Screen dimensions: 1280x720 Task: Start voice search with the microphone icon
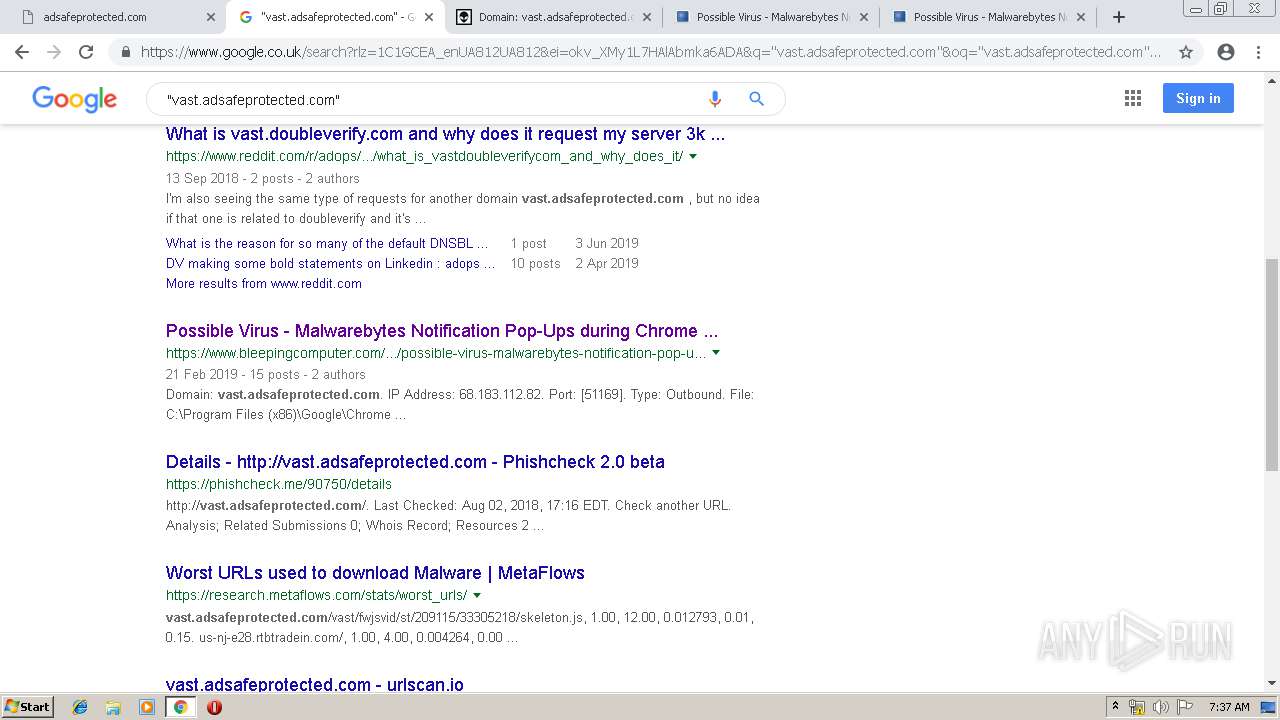coord(714,99)
